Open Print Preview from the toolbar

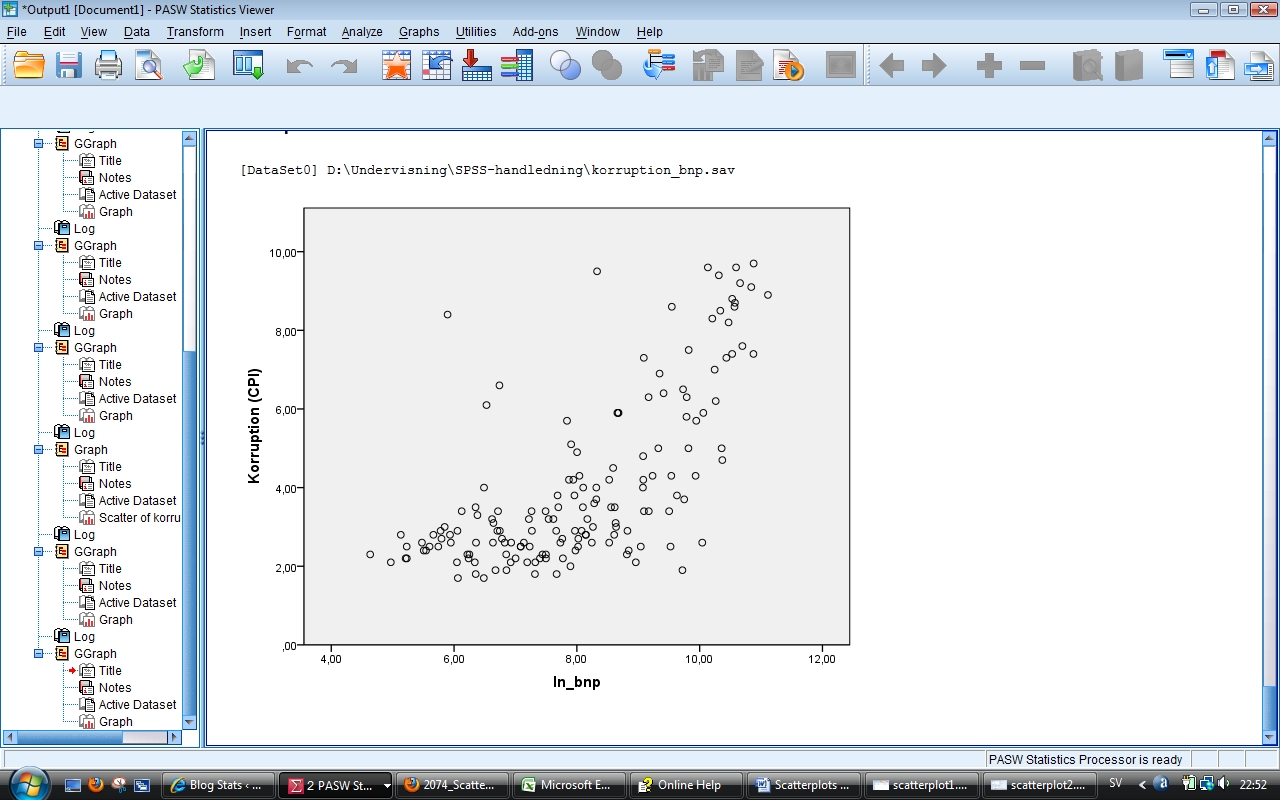(148, 65)
